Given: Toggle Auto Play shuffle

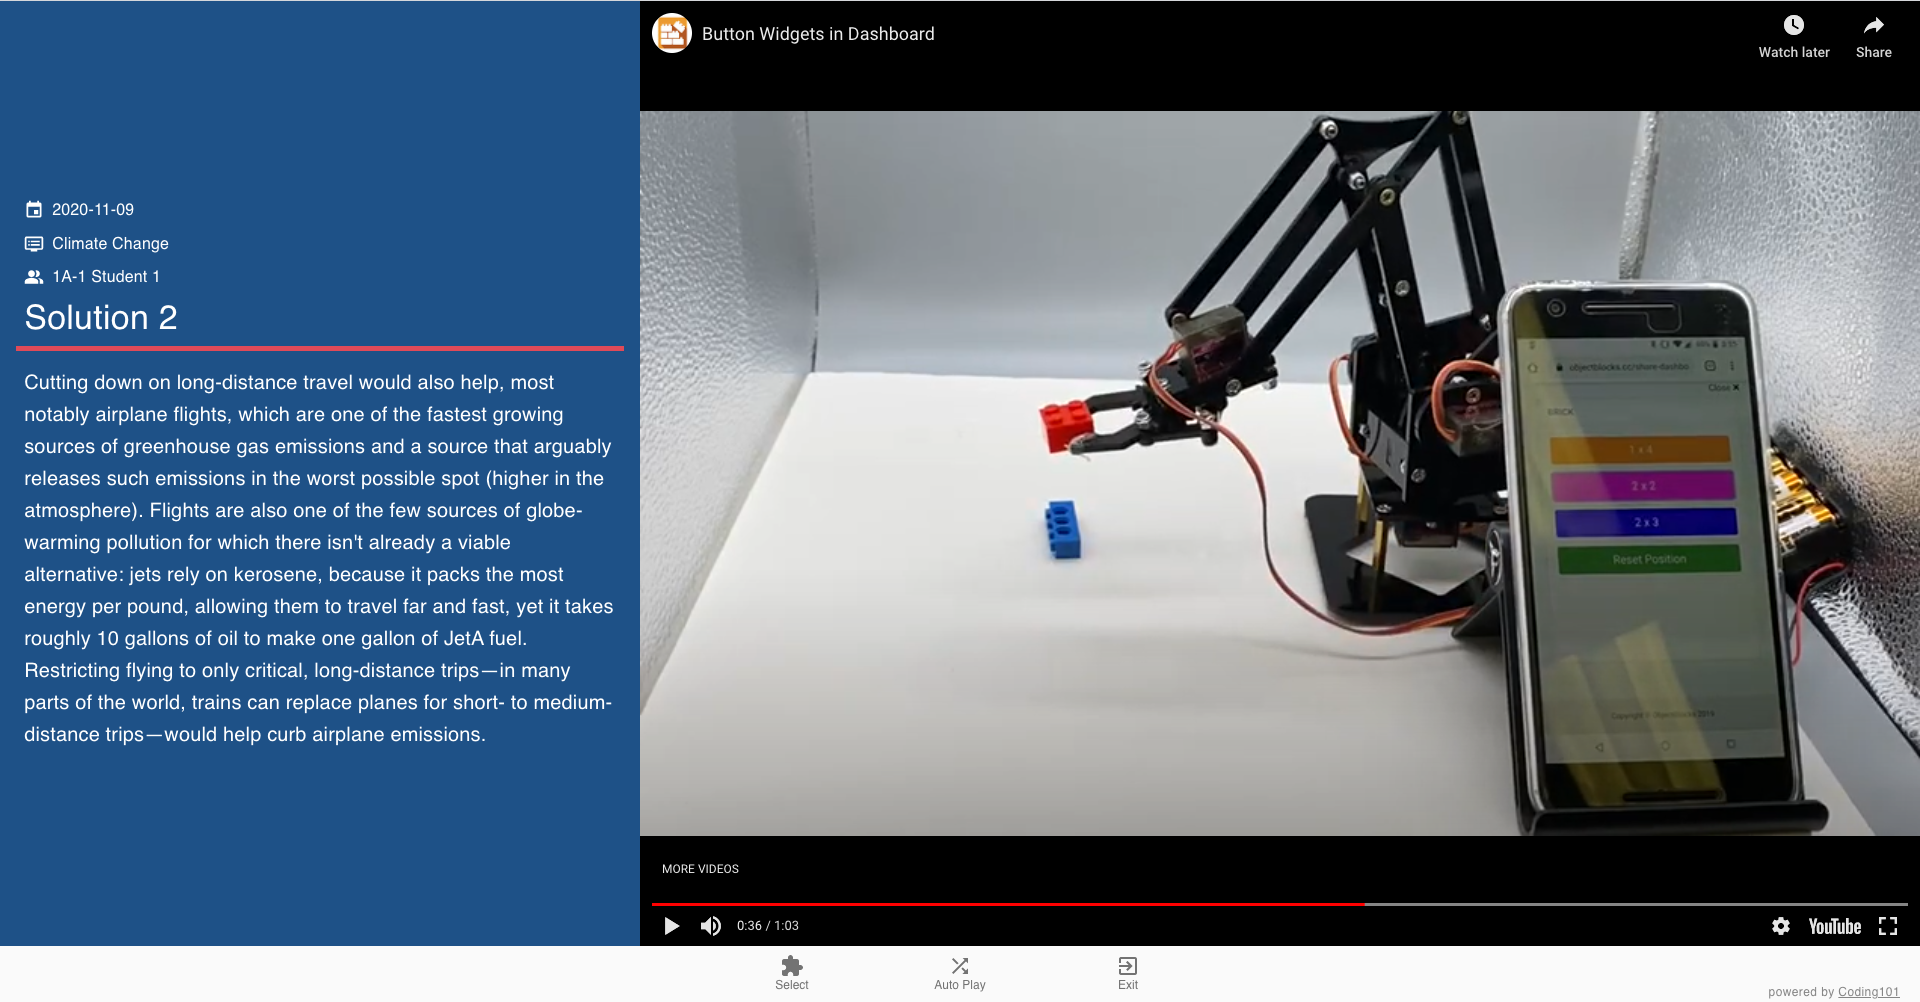Looking at the screenshot, I should coord(960,966).
